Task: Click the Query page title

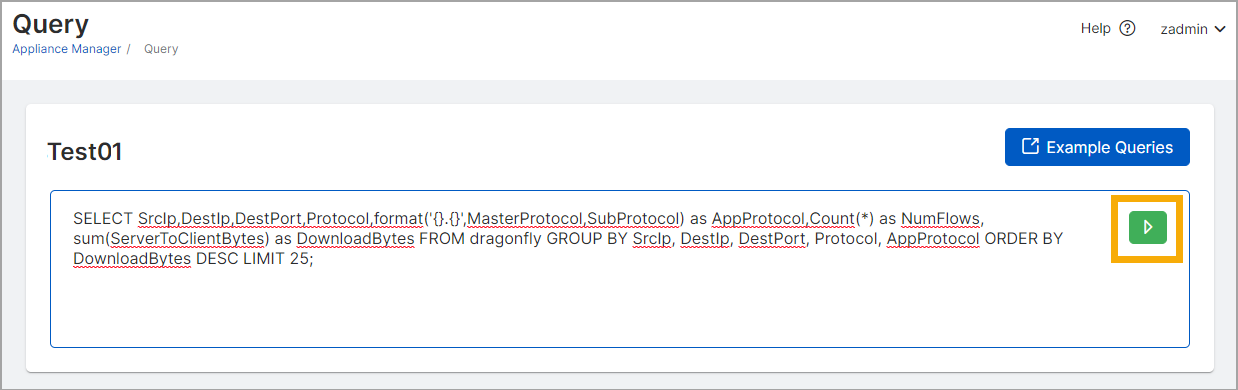Action: coord(51,24)
